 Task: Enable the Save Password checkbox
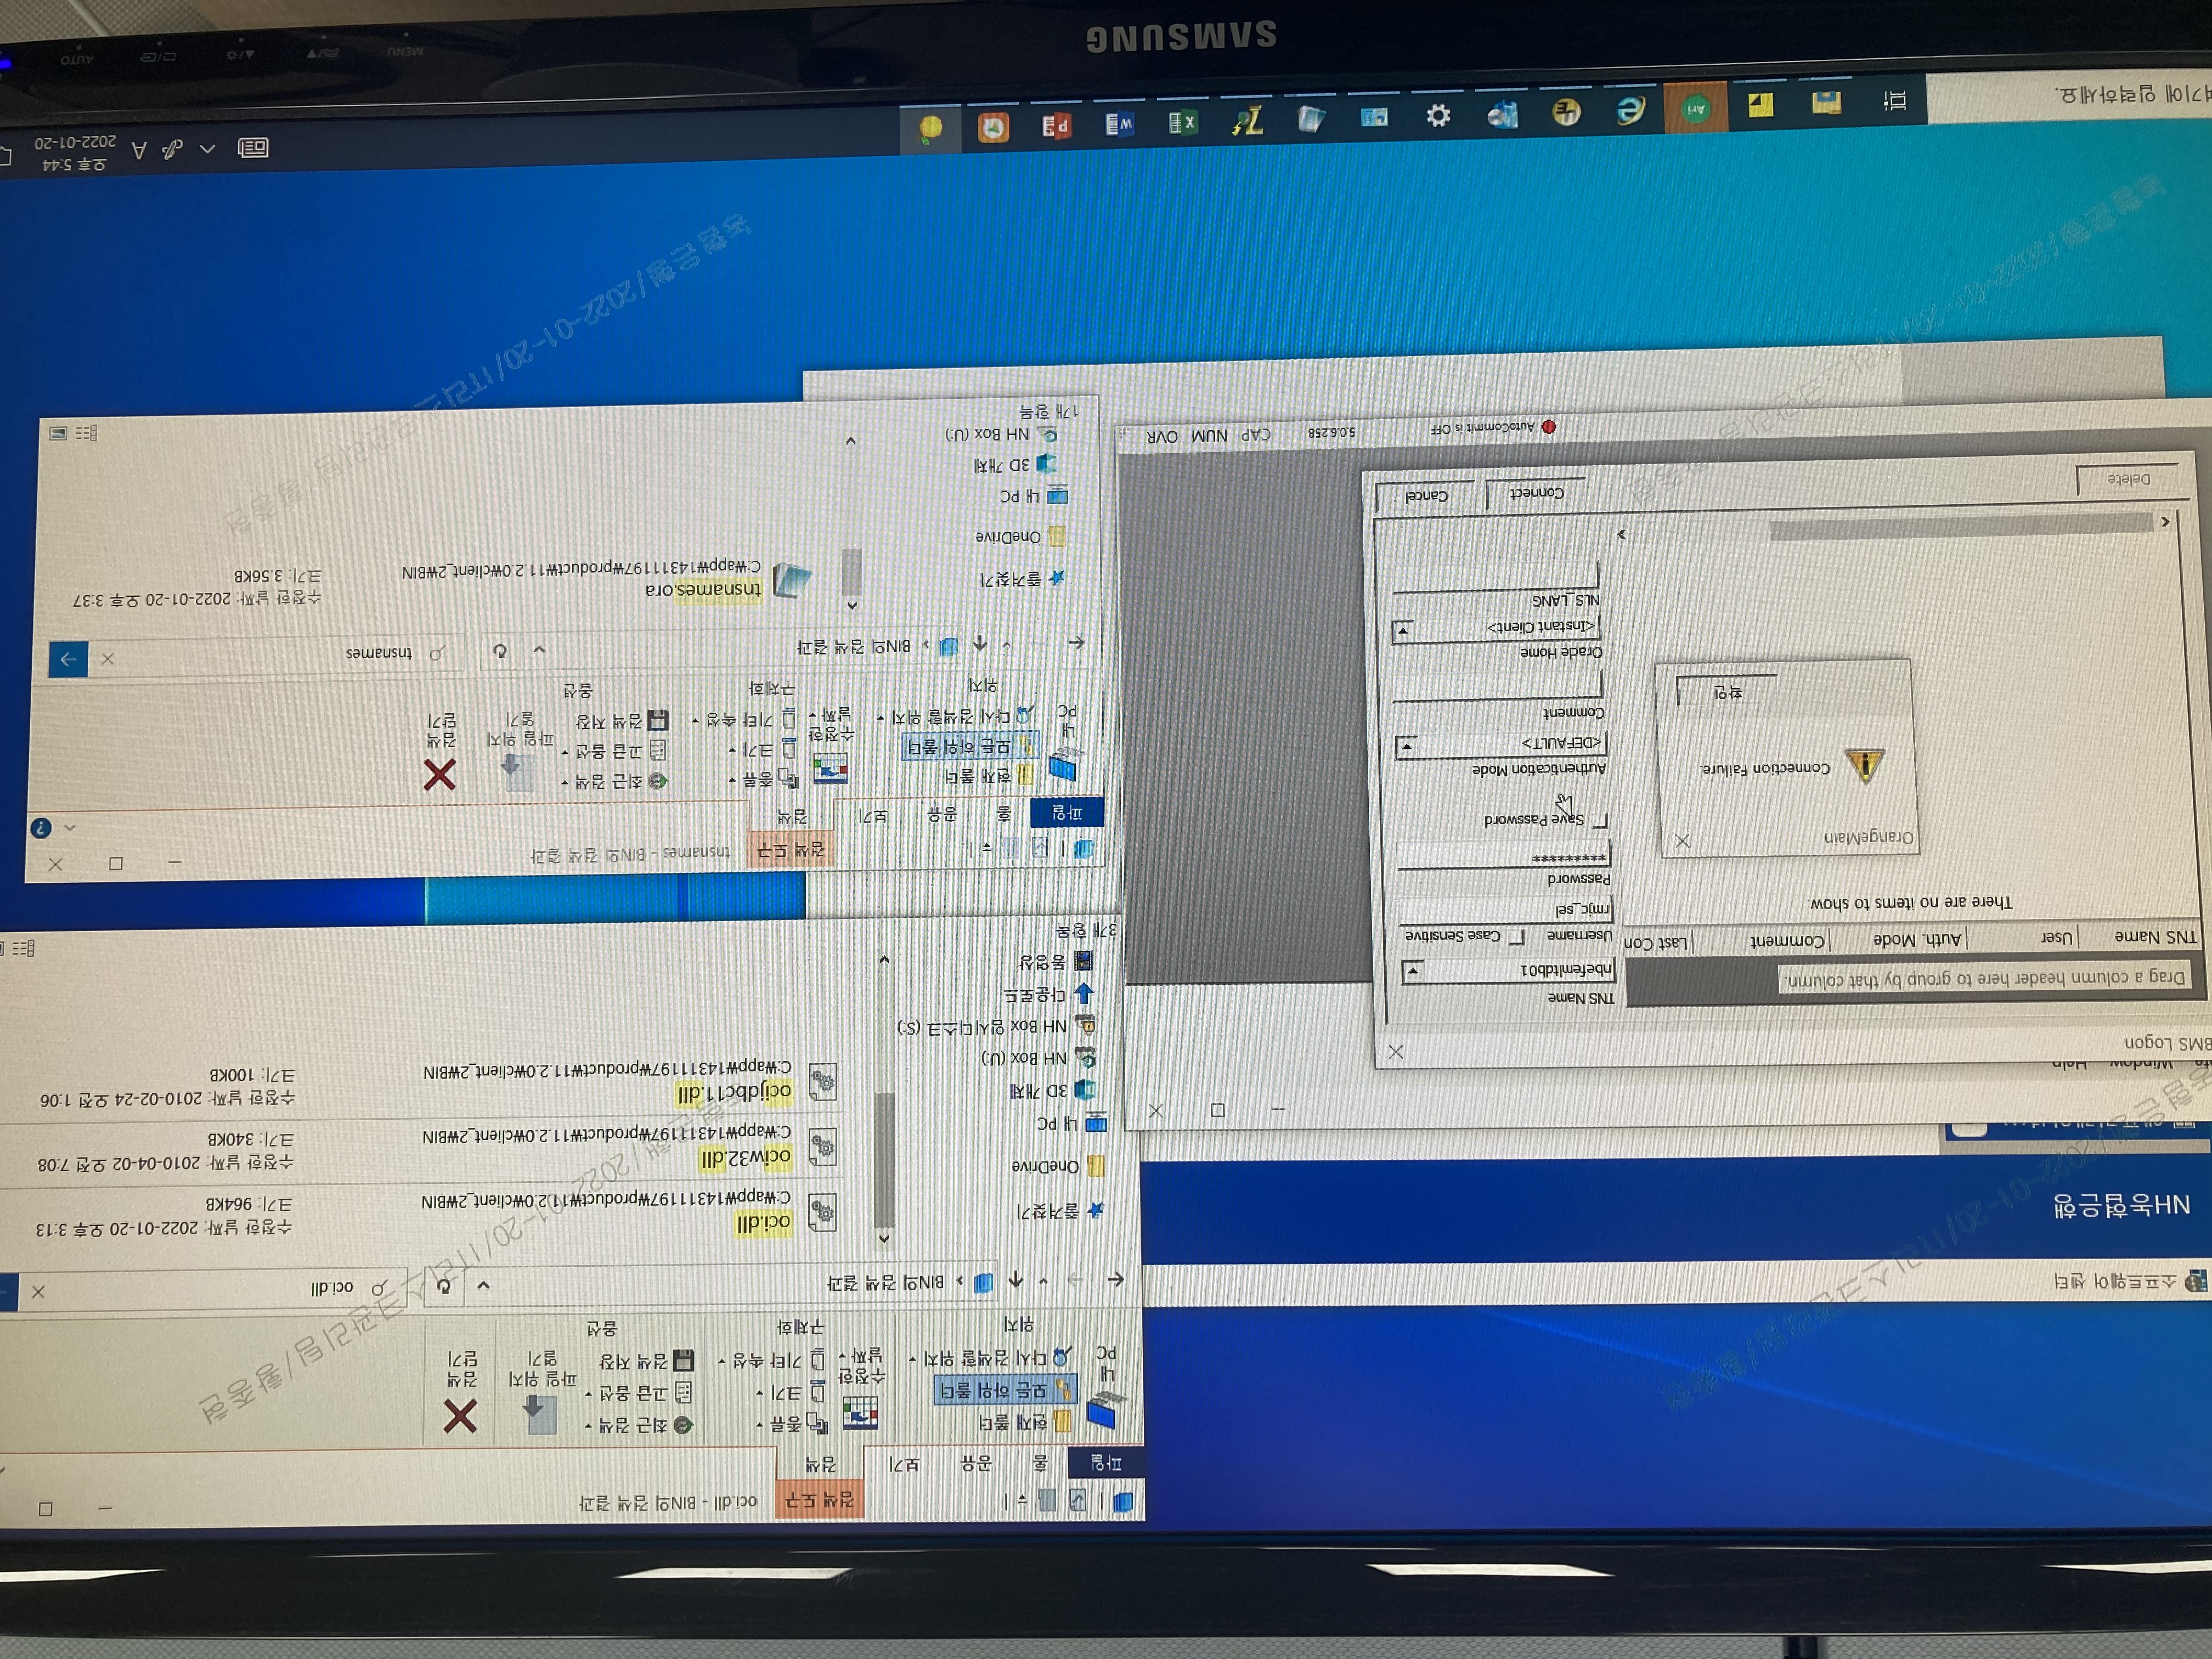pyautogui.click(x=1599, y=820)
